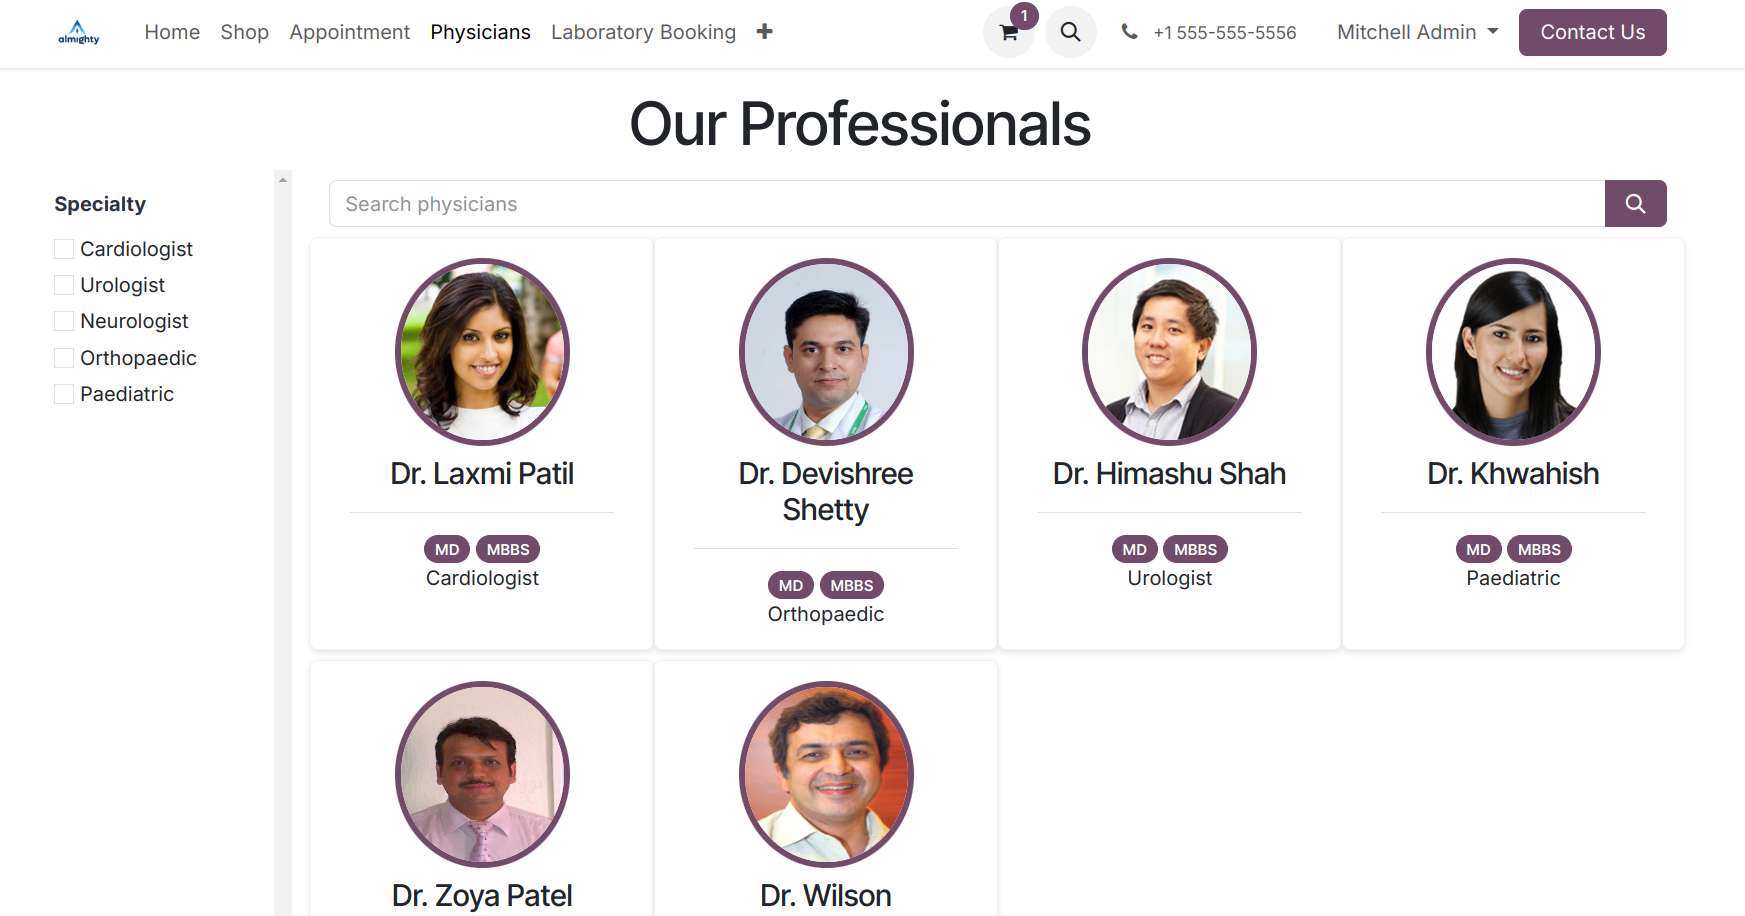Image resolution: width=1745 pixels, height=916 pixels.
Task: Click the MD badge under Dr. Laxmi Patil
Action: point(447,549)
